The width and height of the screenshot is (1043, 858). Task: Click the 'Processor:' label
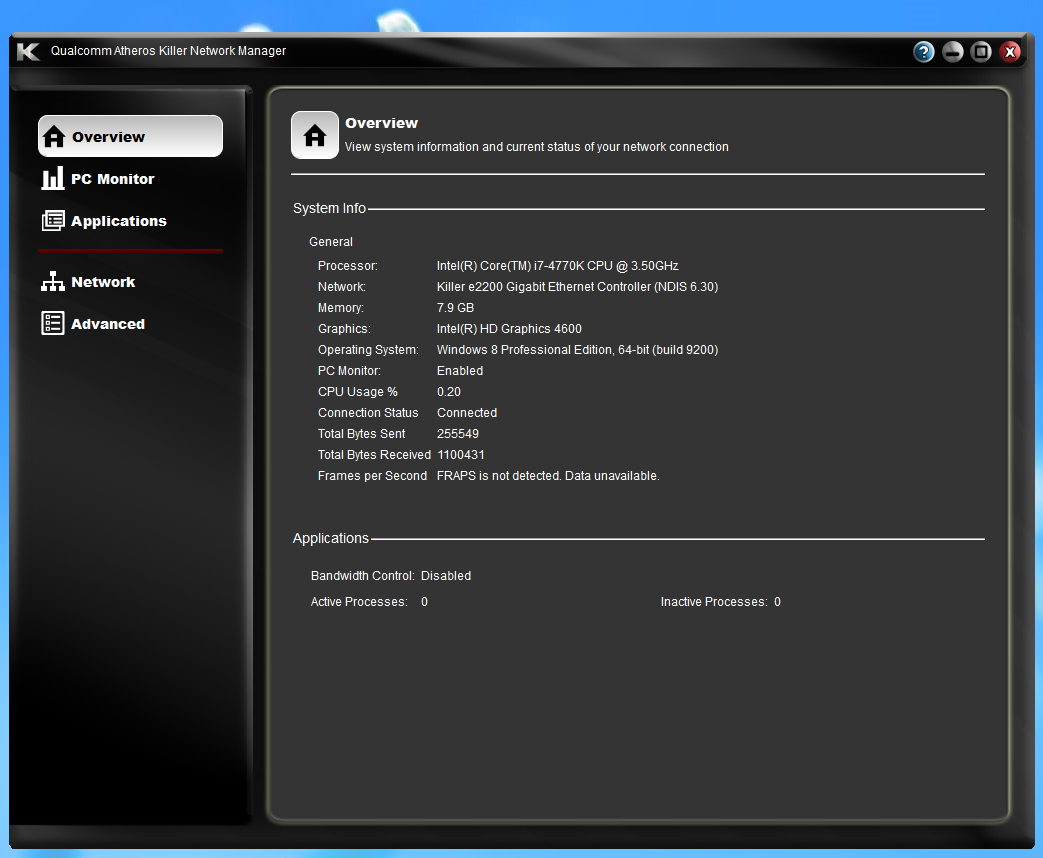347,266
